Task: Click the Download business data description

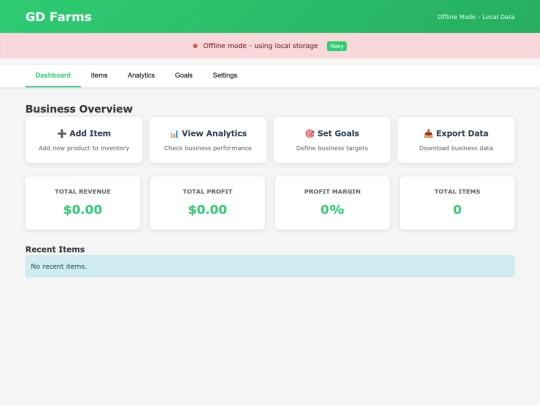Action: (456, 148)
